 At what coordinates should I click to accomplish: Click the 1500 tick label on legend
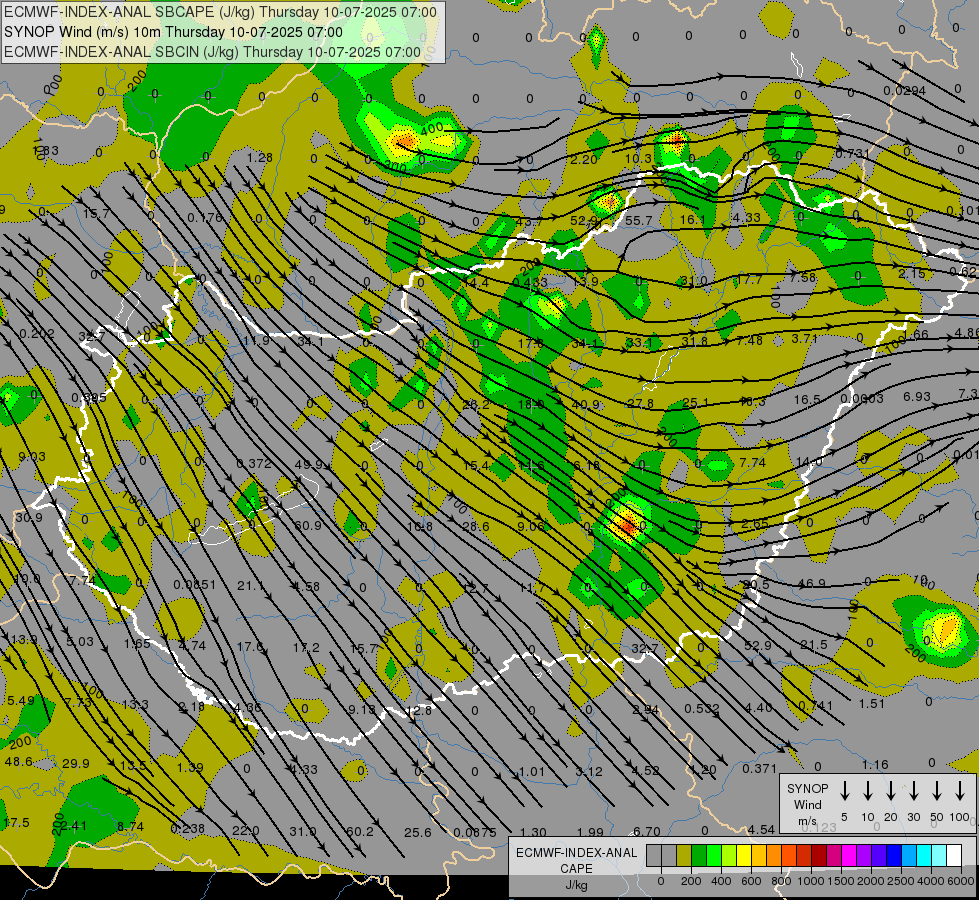coord(840,881)
